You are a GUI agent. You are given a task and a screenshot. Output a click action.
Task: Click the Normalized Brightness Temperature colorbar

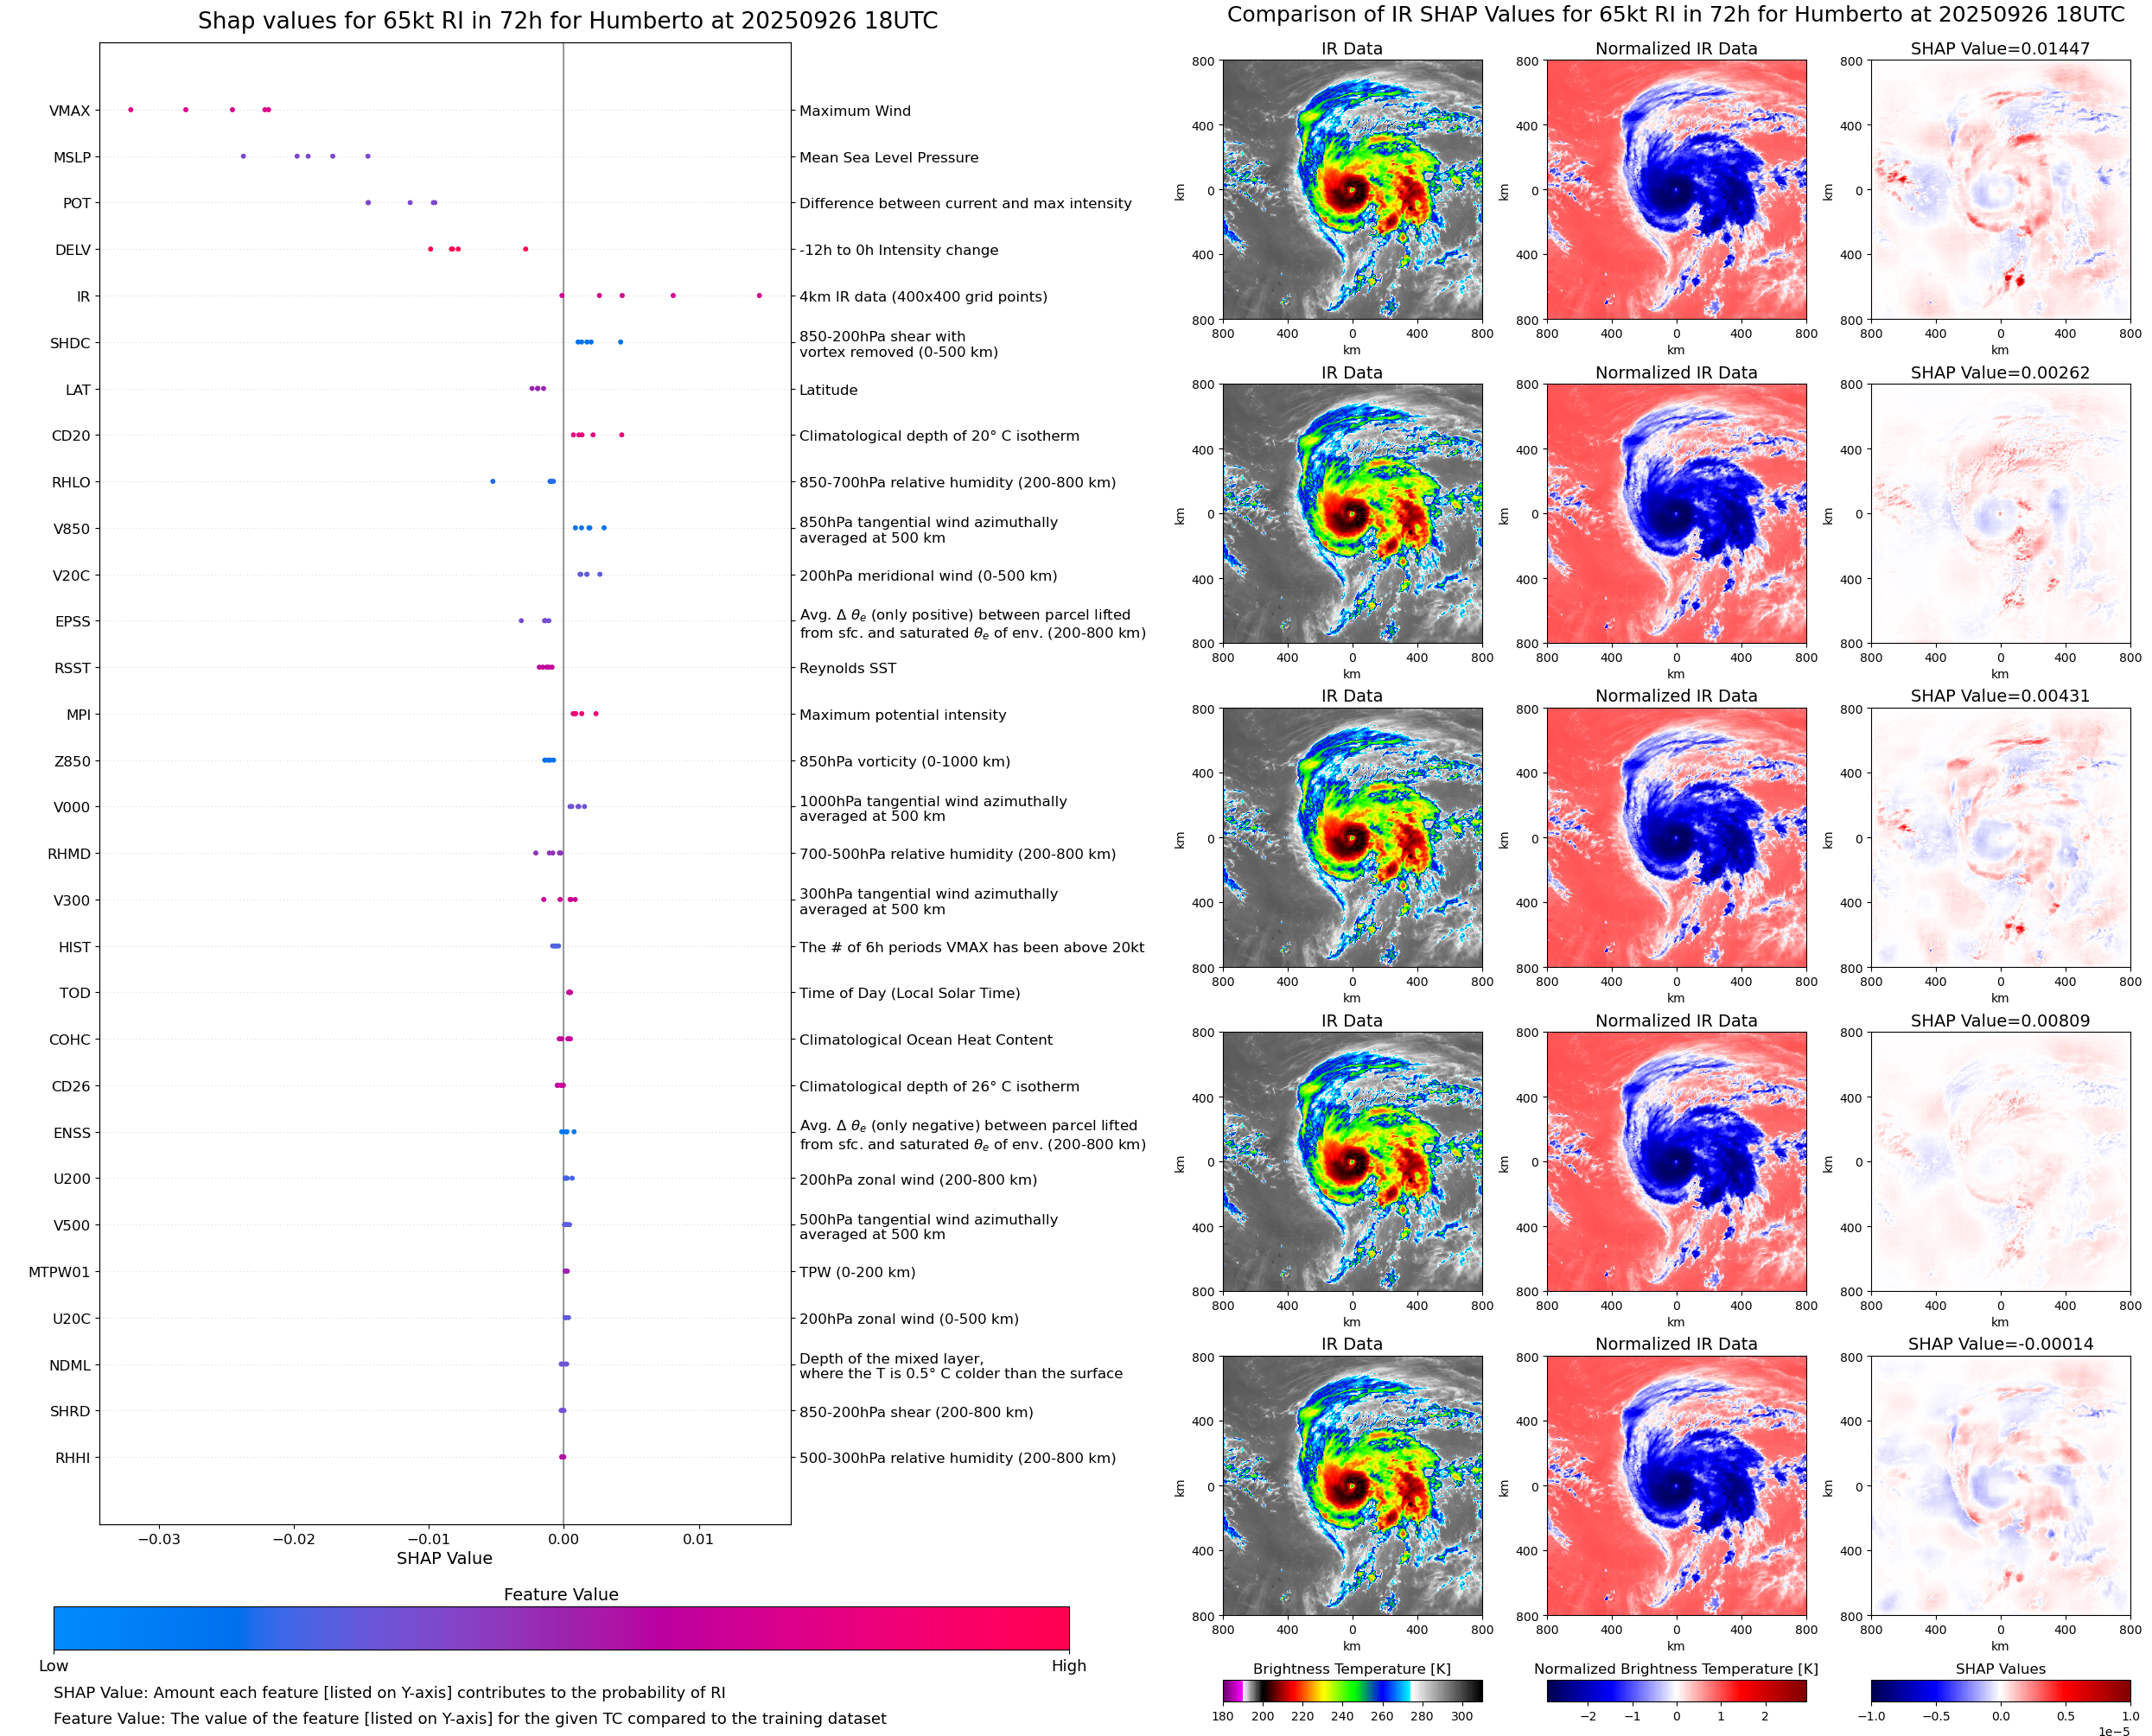[x=1675, y=1690]
